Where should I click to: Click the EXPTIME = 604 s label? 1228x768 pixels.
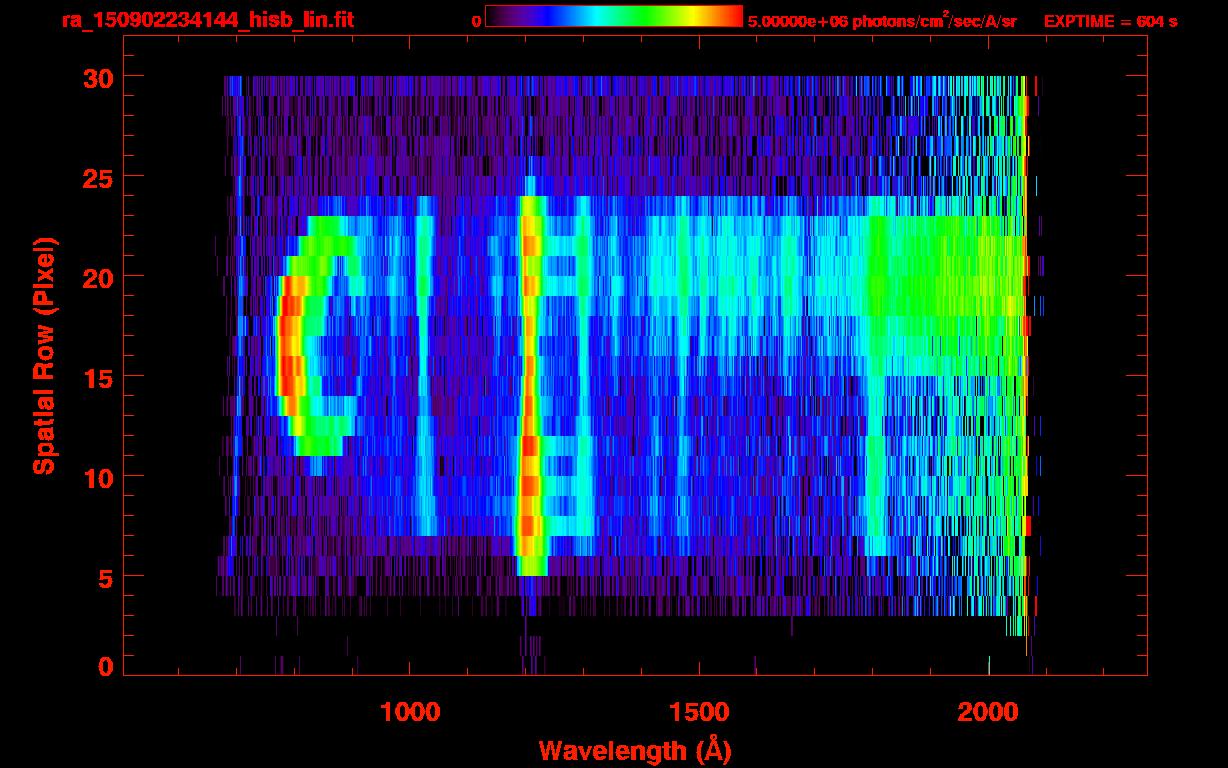1110,21
